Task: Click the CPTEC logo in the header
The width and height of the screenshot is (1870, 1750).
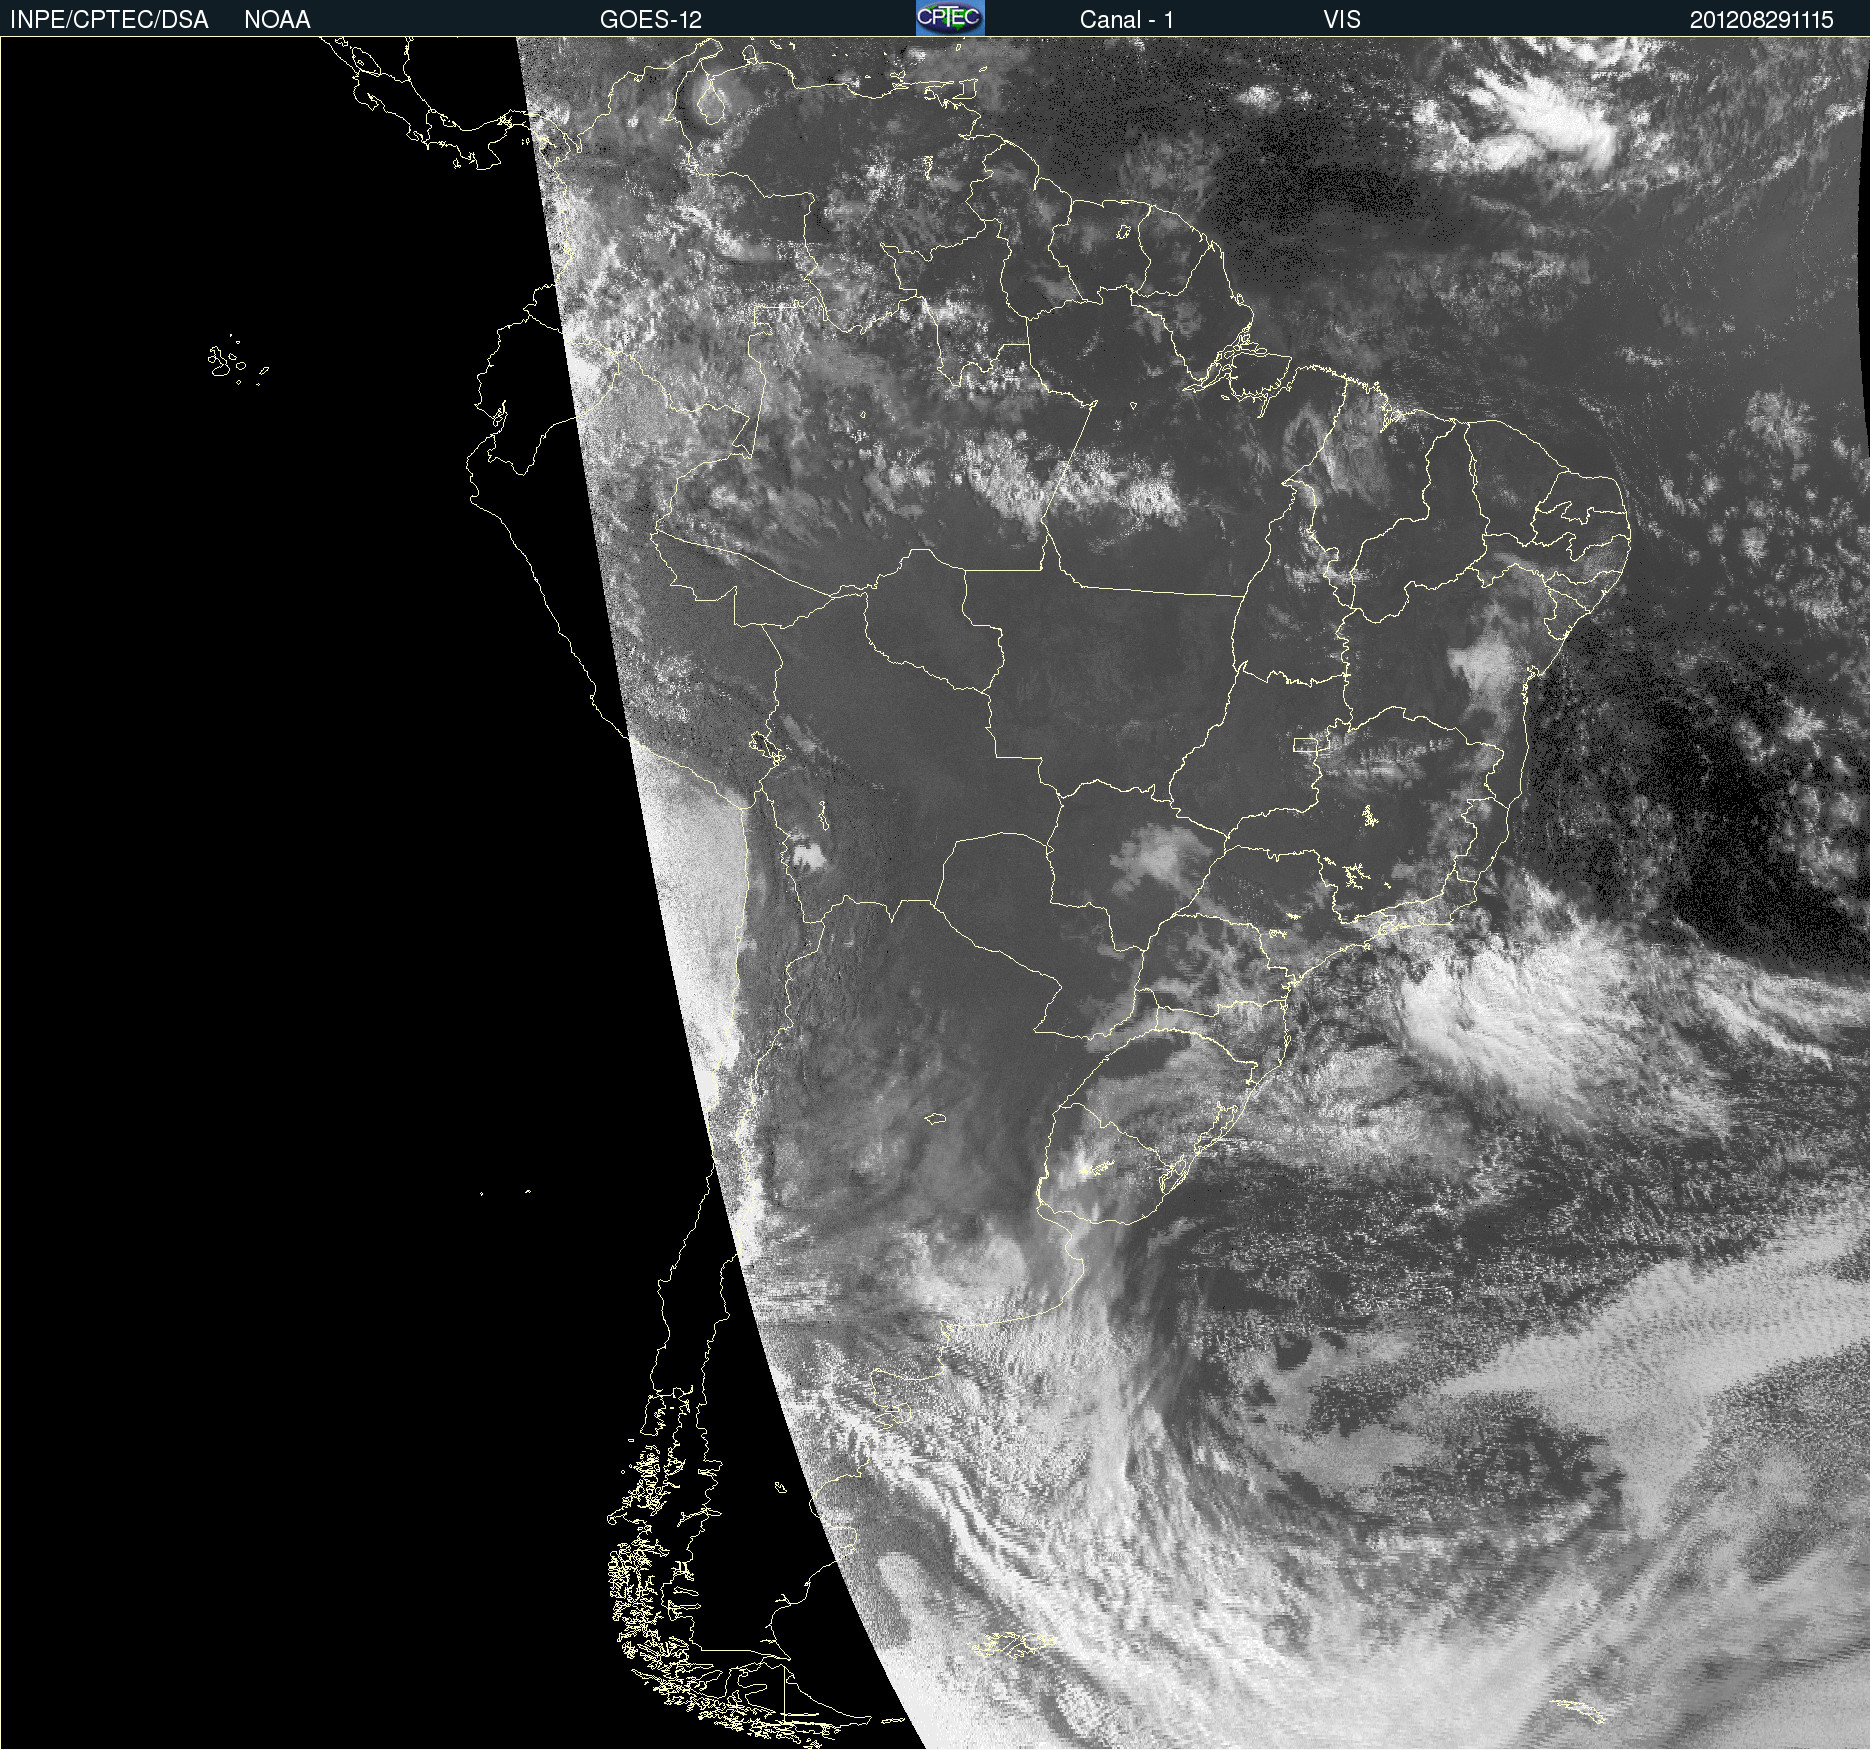Action: tap(950, 18)
